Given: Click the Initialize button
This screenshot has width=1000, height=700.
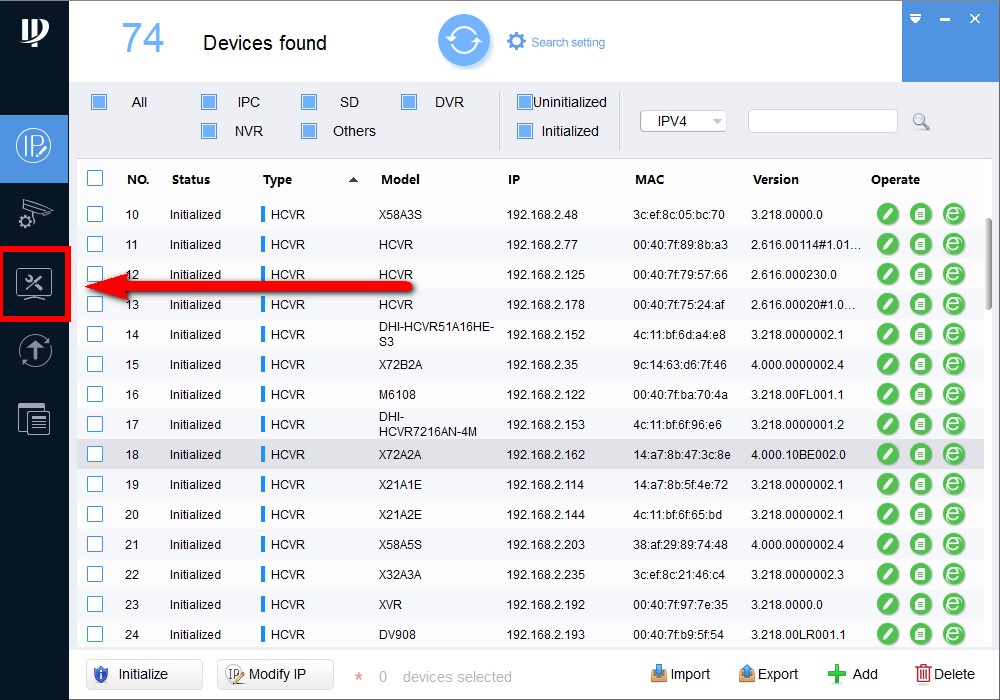Looking at the screenshot, I should tap(144, 674).
